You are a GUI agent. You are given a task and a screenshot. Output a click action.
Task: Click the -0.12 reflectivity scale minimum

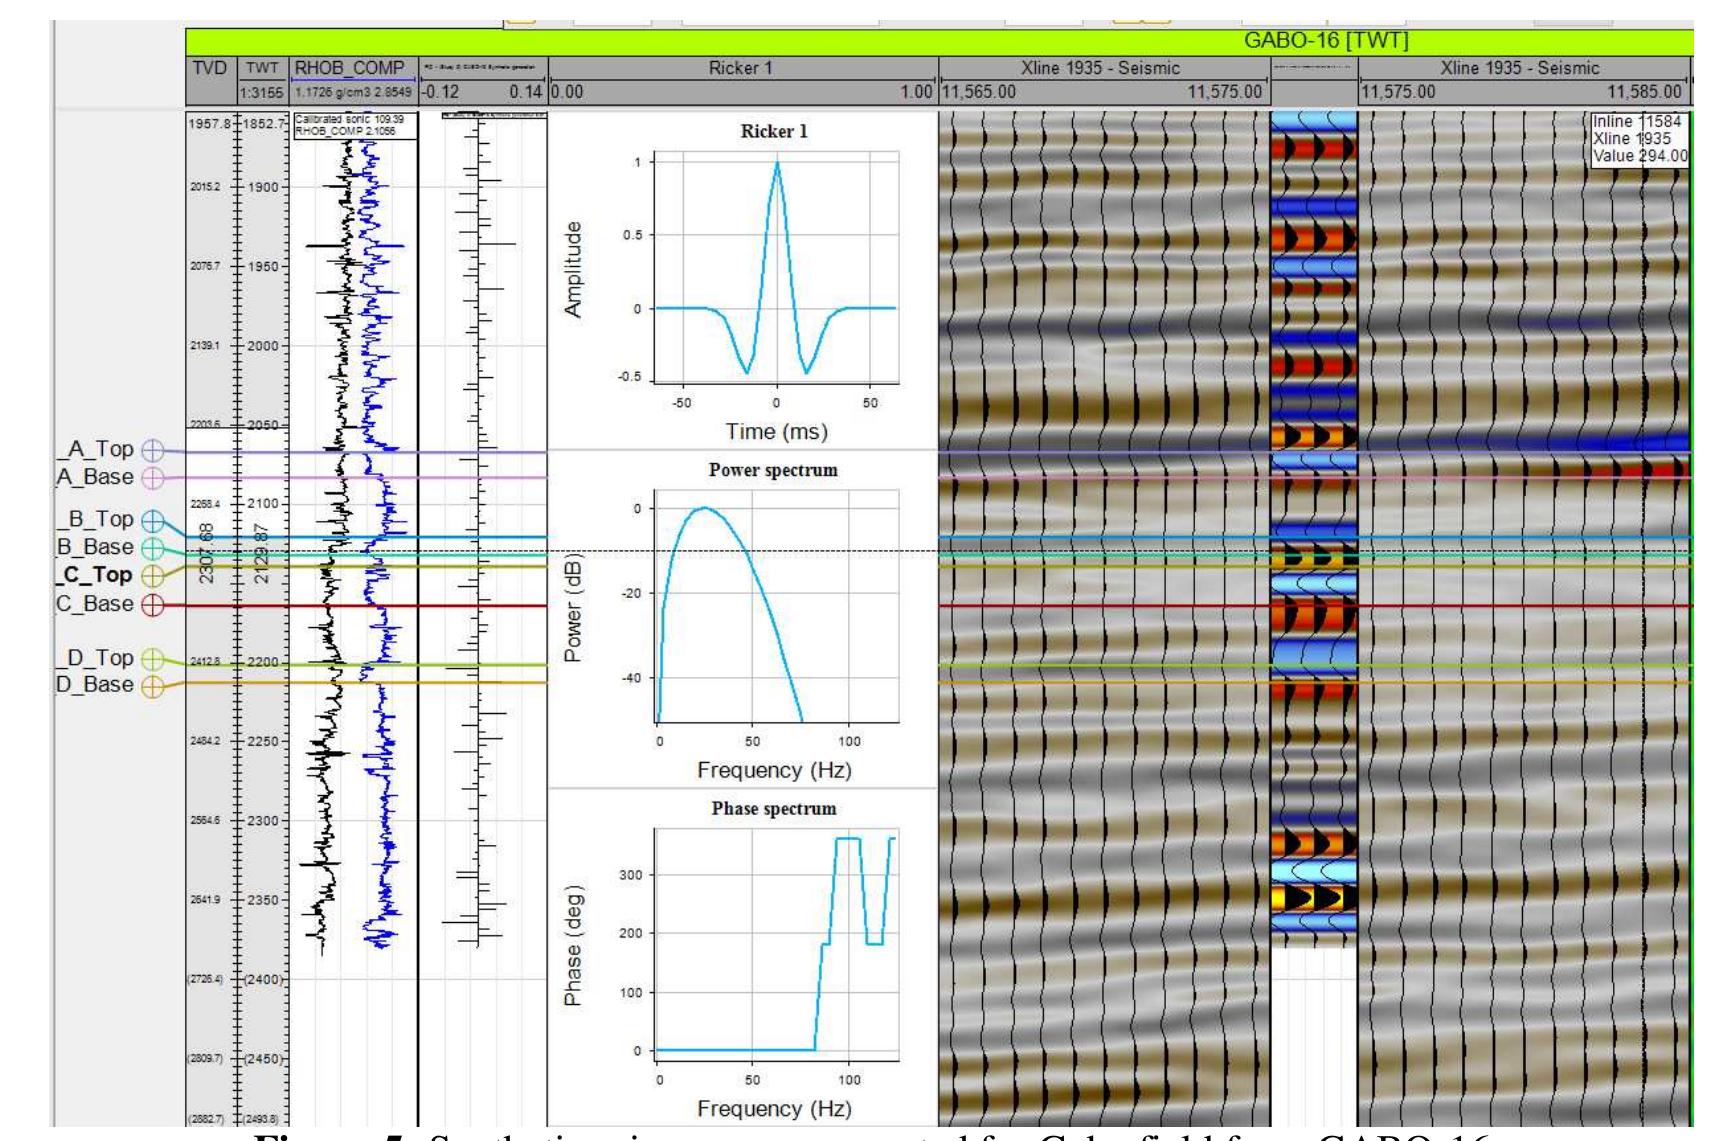point(441,92)
